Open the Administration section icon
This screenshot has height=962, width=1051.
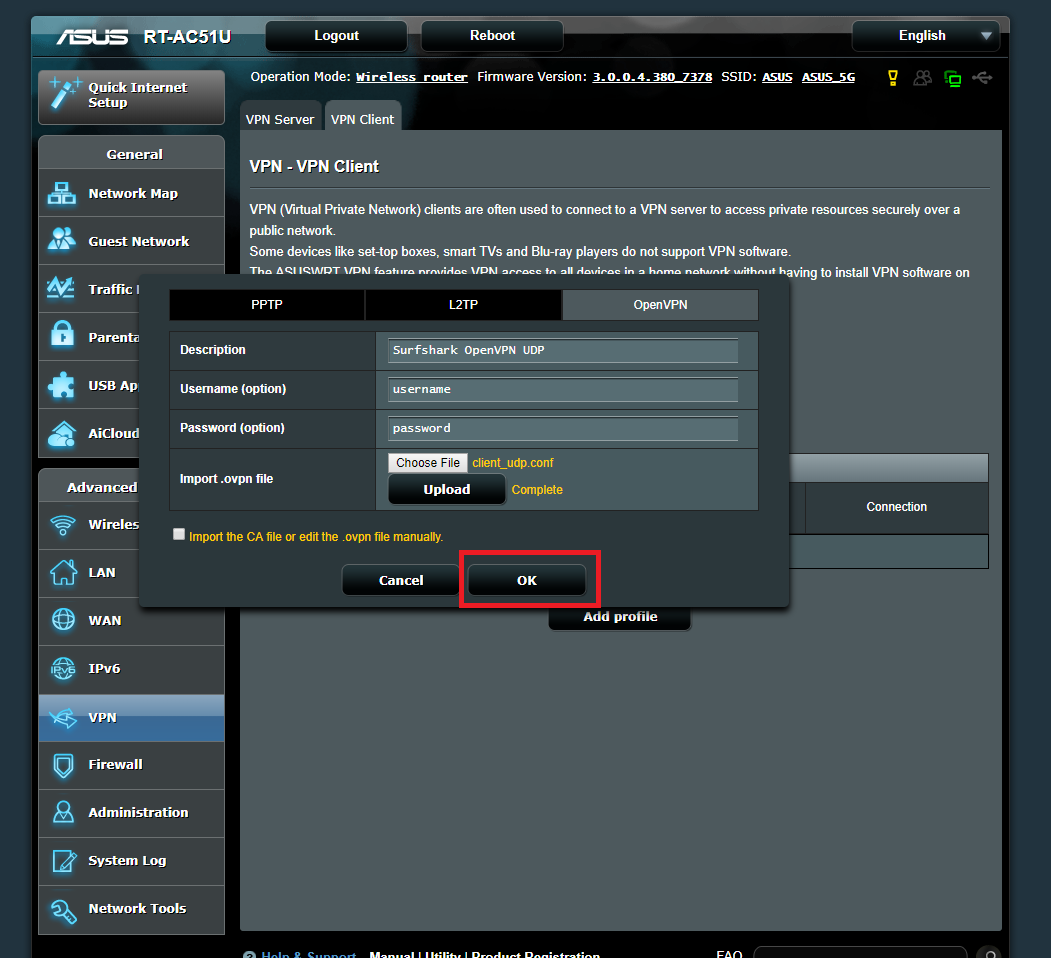pyautogui.click(x=62, y=812)
